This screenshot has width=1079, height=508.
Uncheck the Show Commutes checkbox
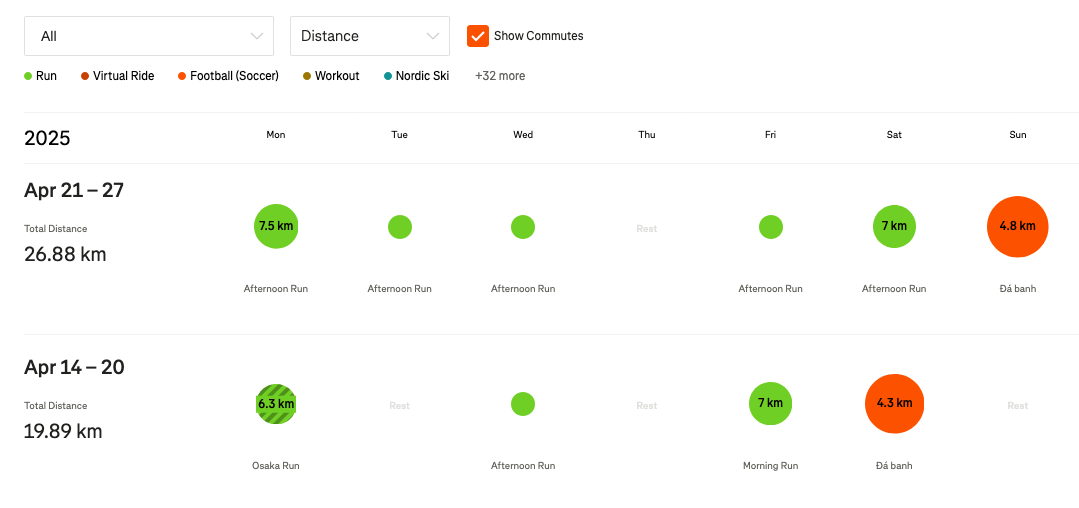tap(478, 36)
